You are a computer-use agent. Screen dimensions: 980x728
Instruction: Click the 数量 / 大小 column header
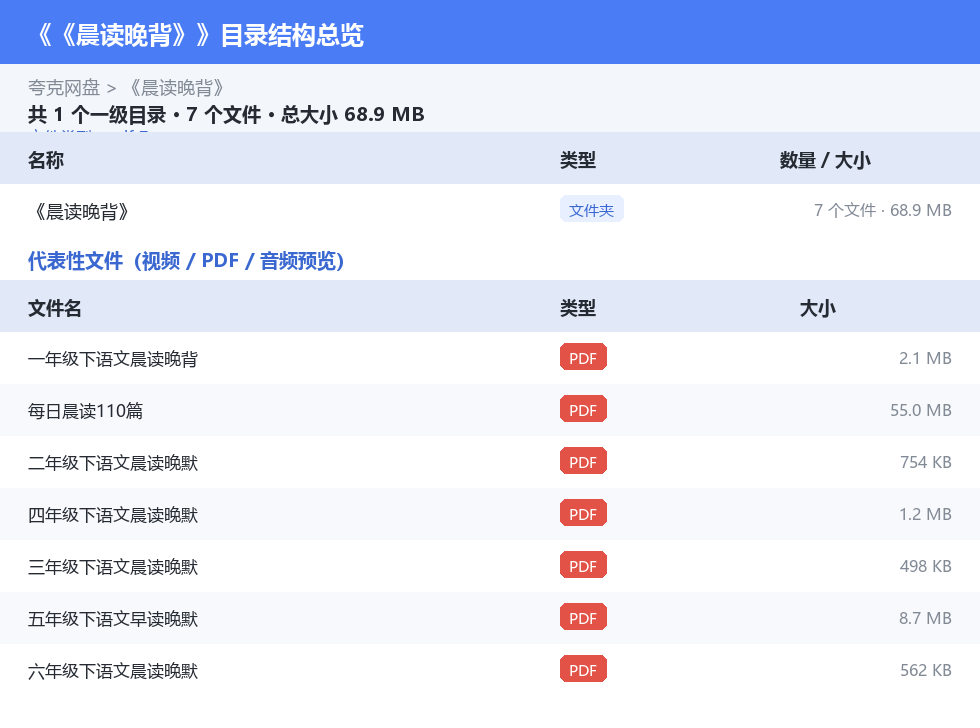tap(825, 160)
